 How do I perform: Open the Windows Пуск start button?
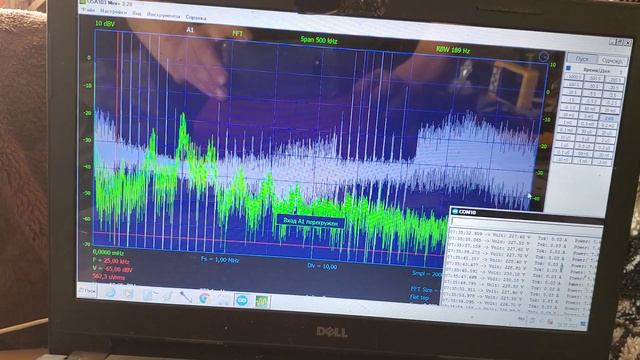click(x=87, y=291)
